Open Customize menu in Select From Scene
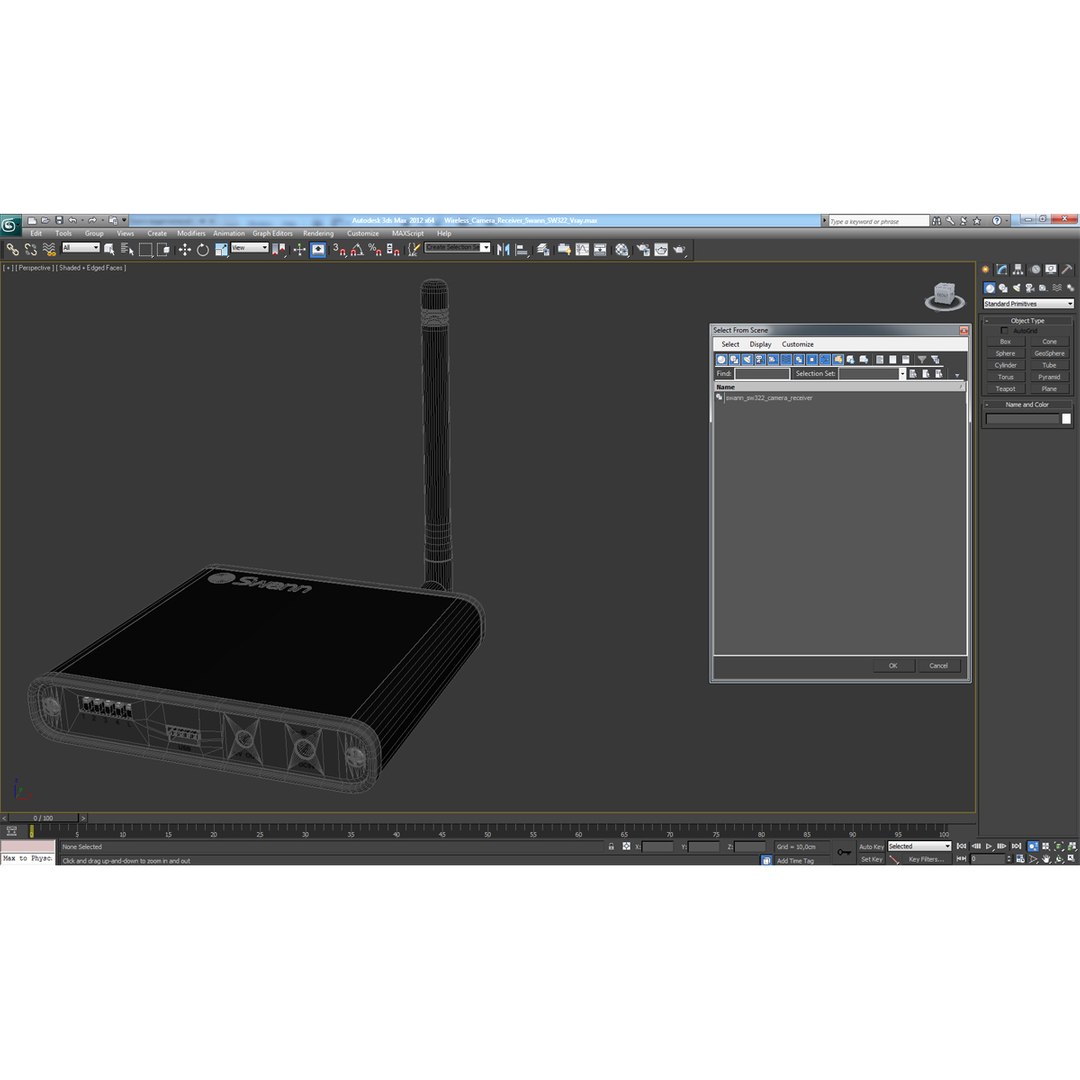 click(798, 344)
